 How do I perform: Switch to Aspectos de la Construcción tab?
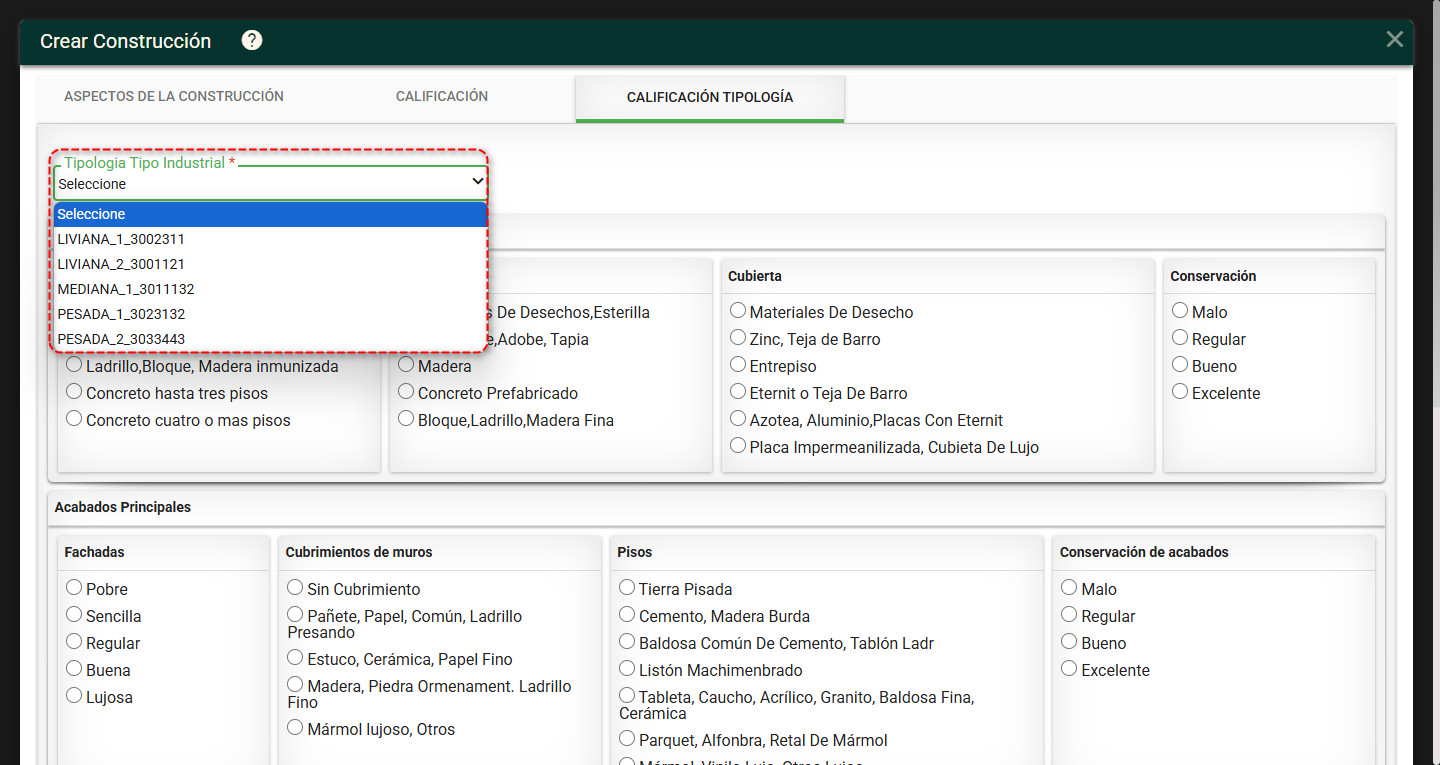point(174,97)
